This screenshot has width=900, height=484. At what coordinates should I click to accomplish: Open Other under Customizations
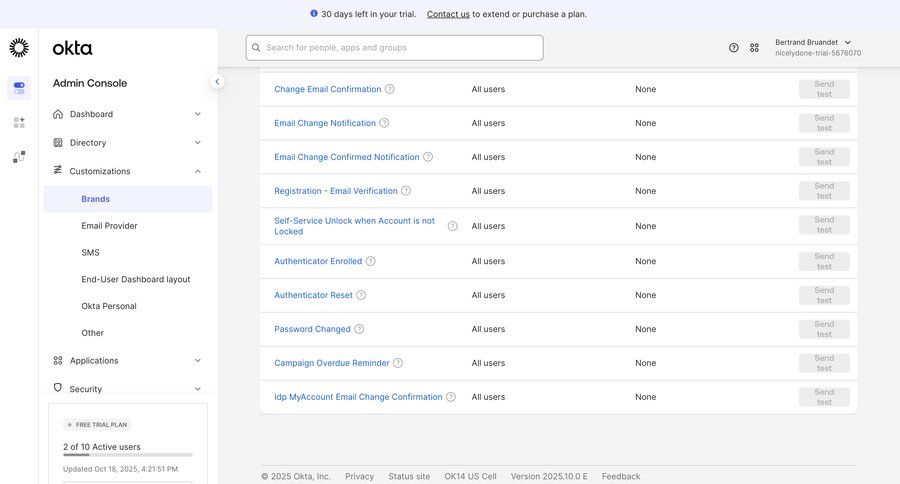pyautogui.click(x=92, y=333)
